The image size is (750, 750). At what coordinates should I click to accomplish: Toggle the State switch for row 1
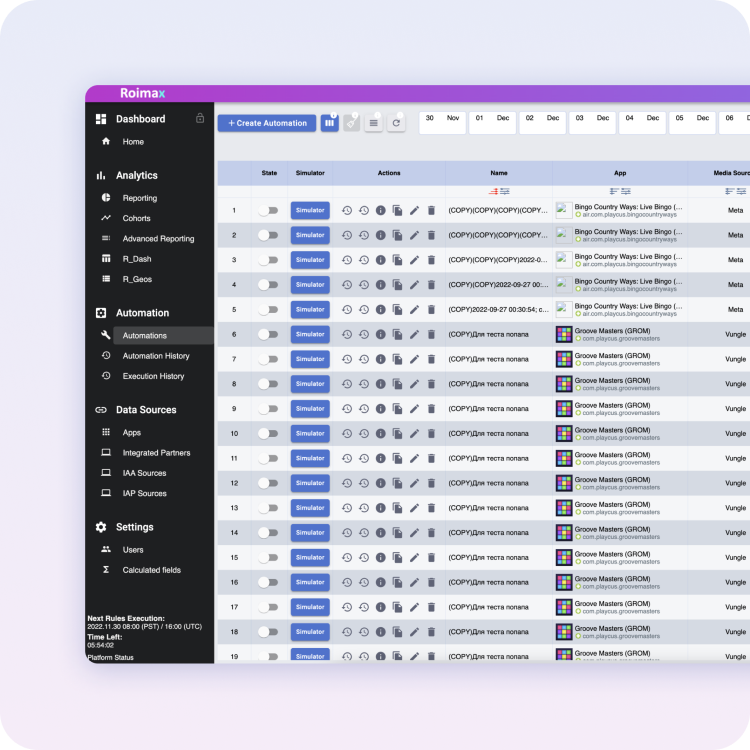coord(268,210)
